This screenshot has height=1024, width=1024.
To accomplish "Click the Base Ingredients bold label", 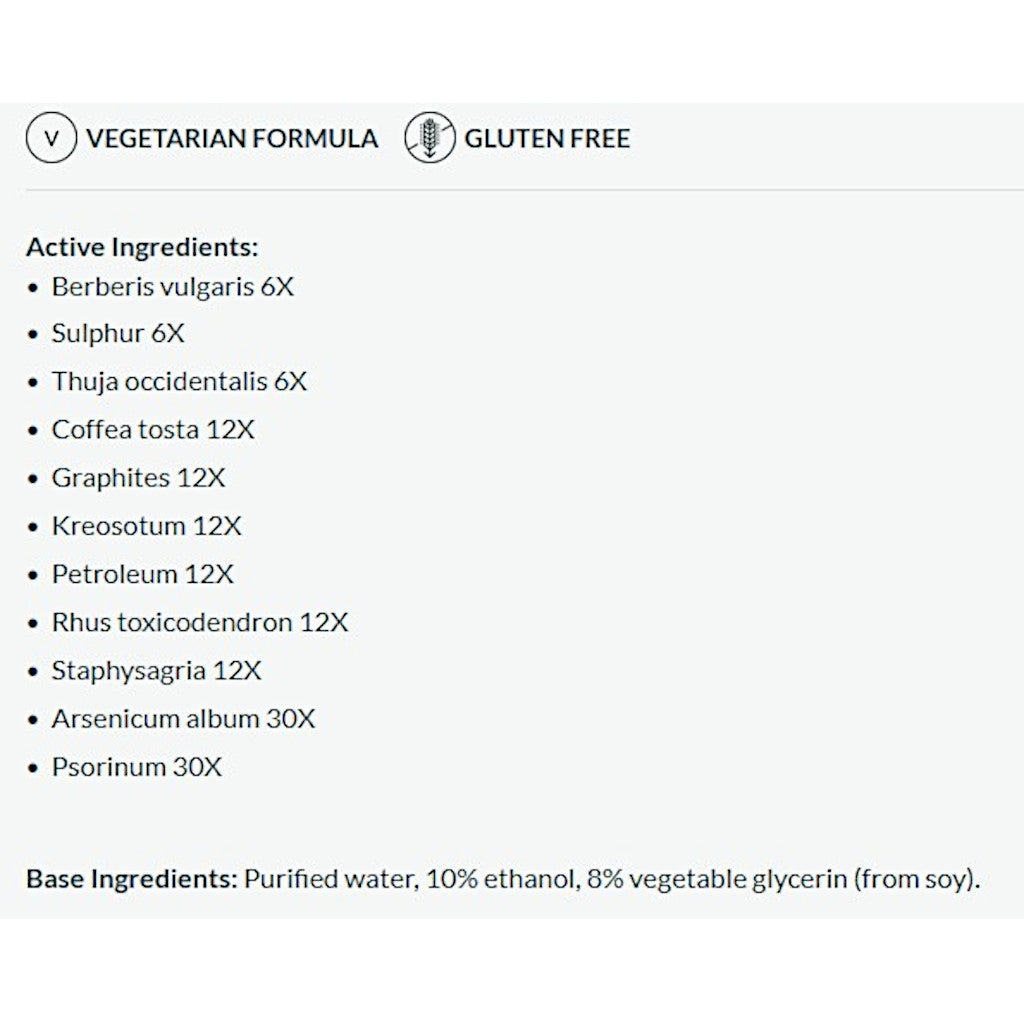I will tap(131, 879).
